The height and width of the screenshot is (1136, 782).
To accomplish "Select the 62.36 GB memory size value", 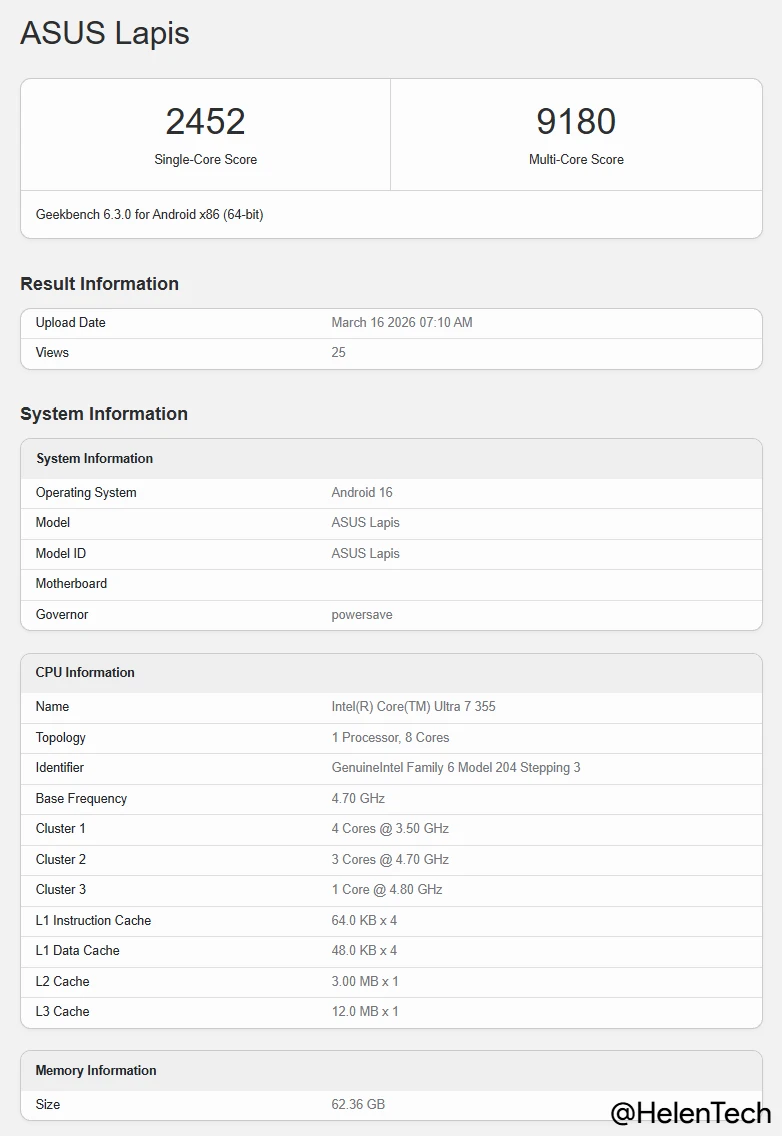I will pos(358,1105).
